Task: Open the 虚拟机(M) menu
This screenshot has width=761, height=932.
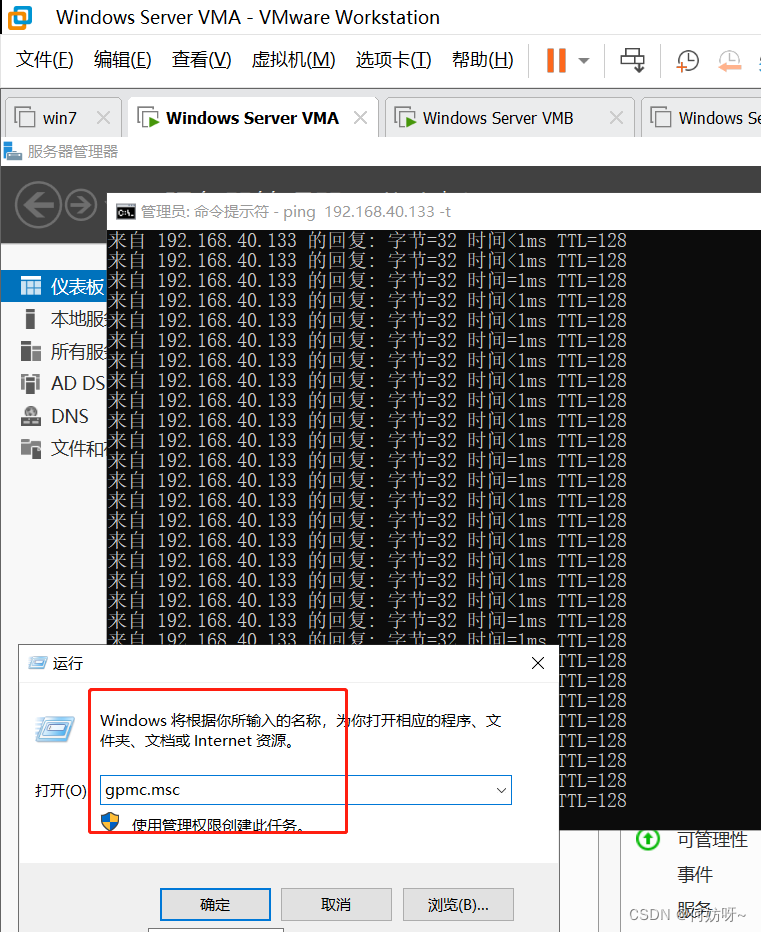Action: 293,59
